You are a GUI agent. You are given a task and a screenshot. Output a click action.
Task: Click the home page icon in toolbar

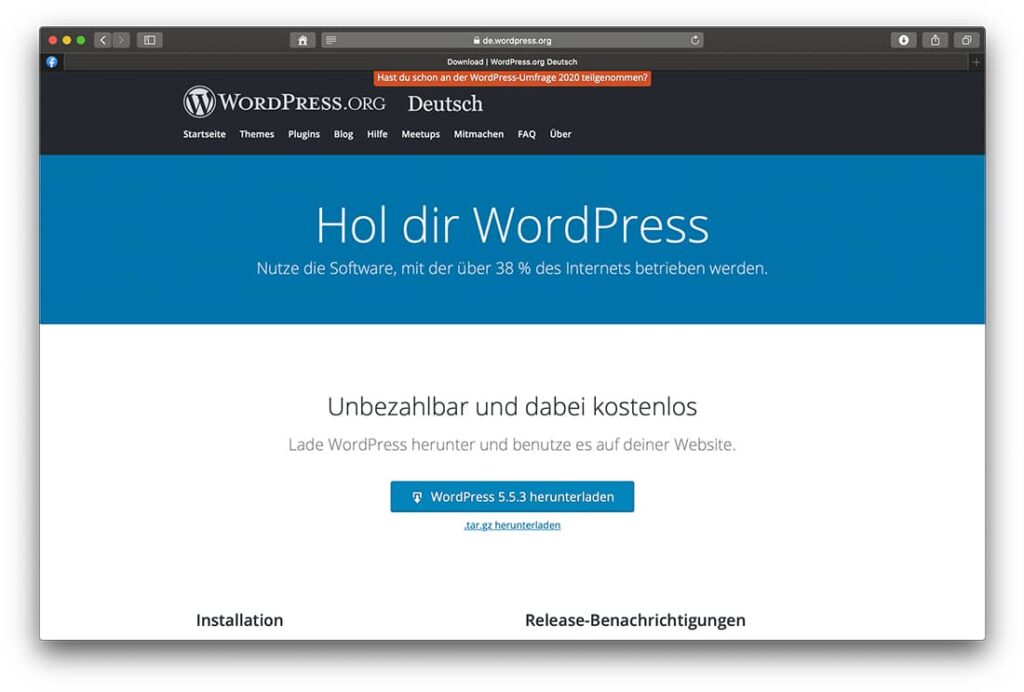(x=302, y=40)
